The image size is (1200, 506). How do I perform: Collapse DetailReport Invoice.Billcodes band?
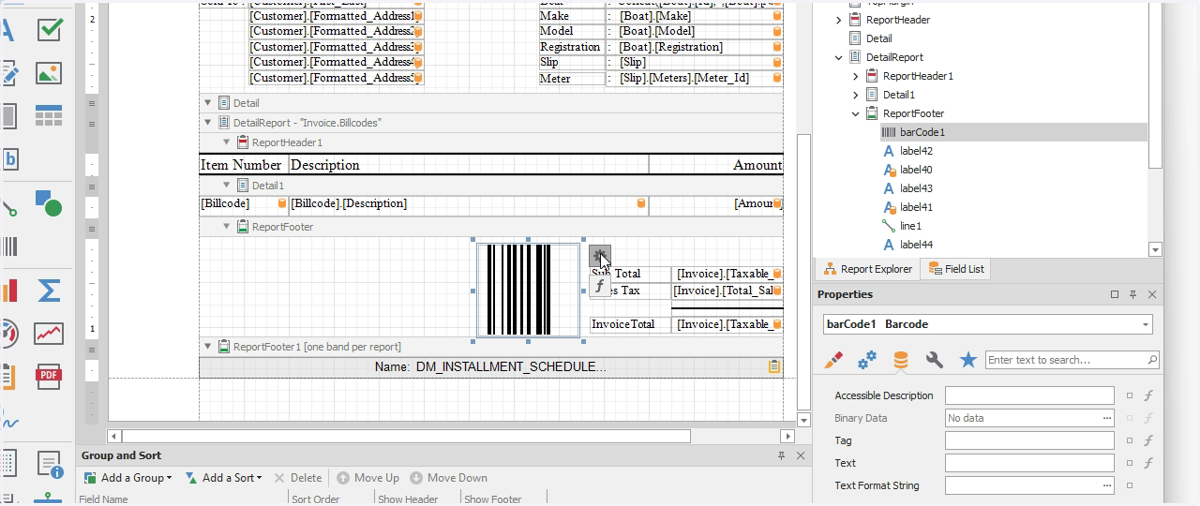pos(208,123)
